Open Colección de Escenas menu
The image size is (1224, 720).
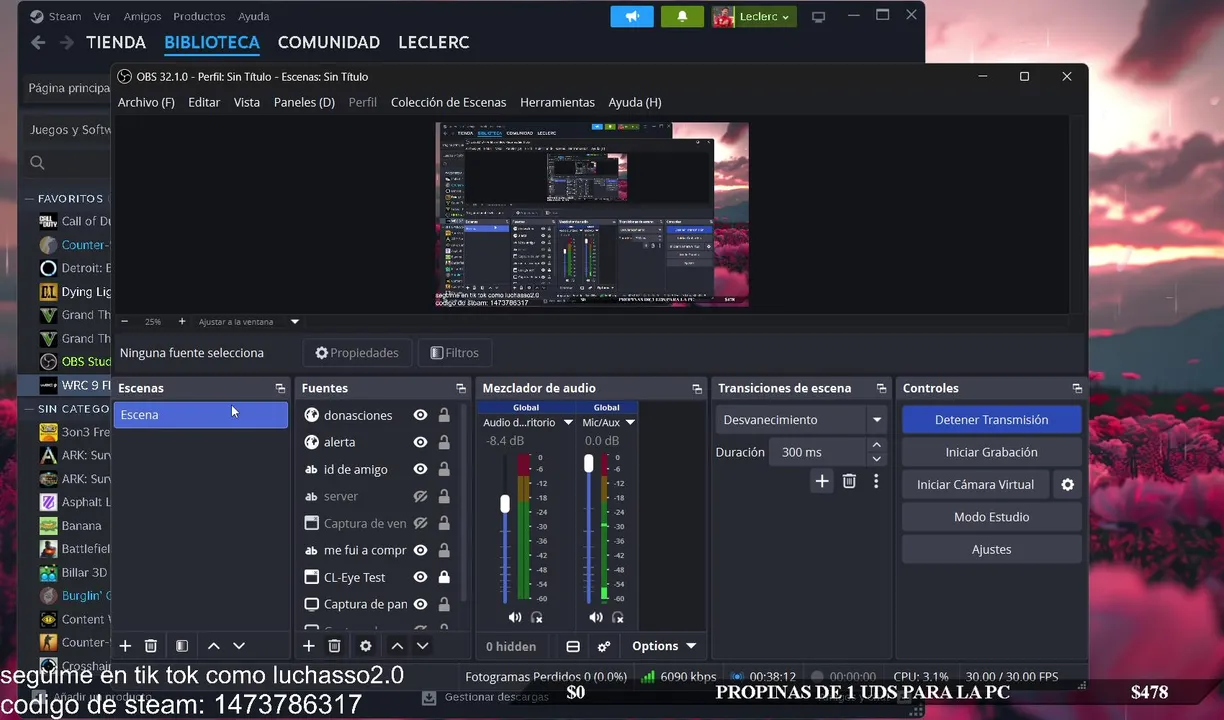click(448, 102)
